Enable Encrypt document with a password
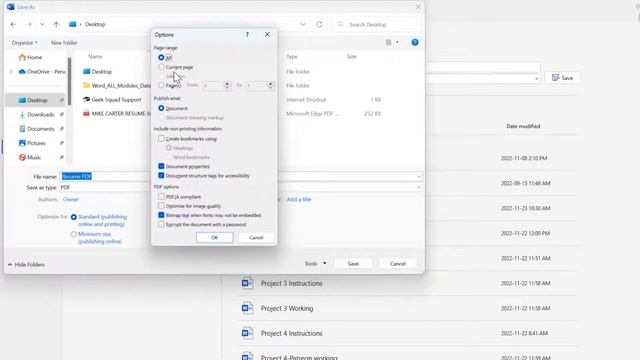 161,224
